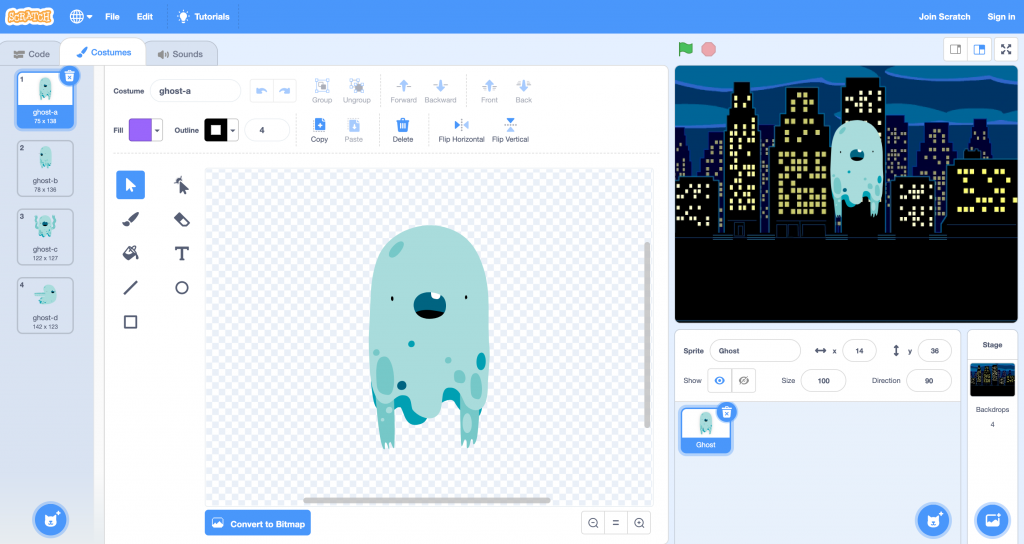1024x544 pixels.
Task: Click the outline width field
Action: point(266,130)
